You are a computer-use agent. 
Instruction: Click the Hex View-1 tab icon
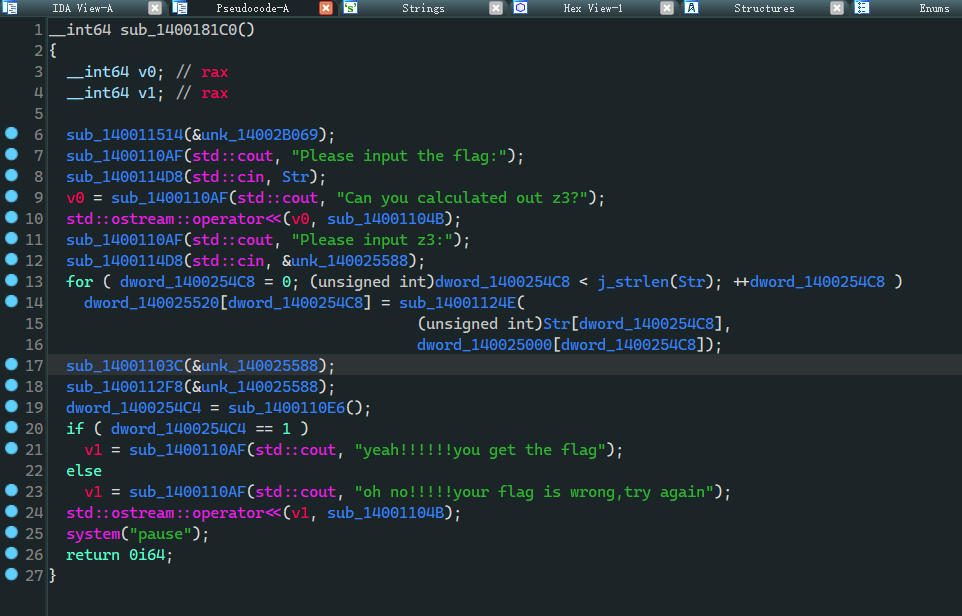coord(521,8)
